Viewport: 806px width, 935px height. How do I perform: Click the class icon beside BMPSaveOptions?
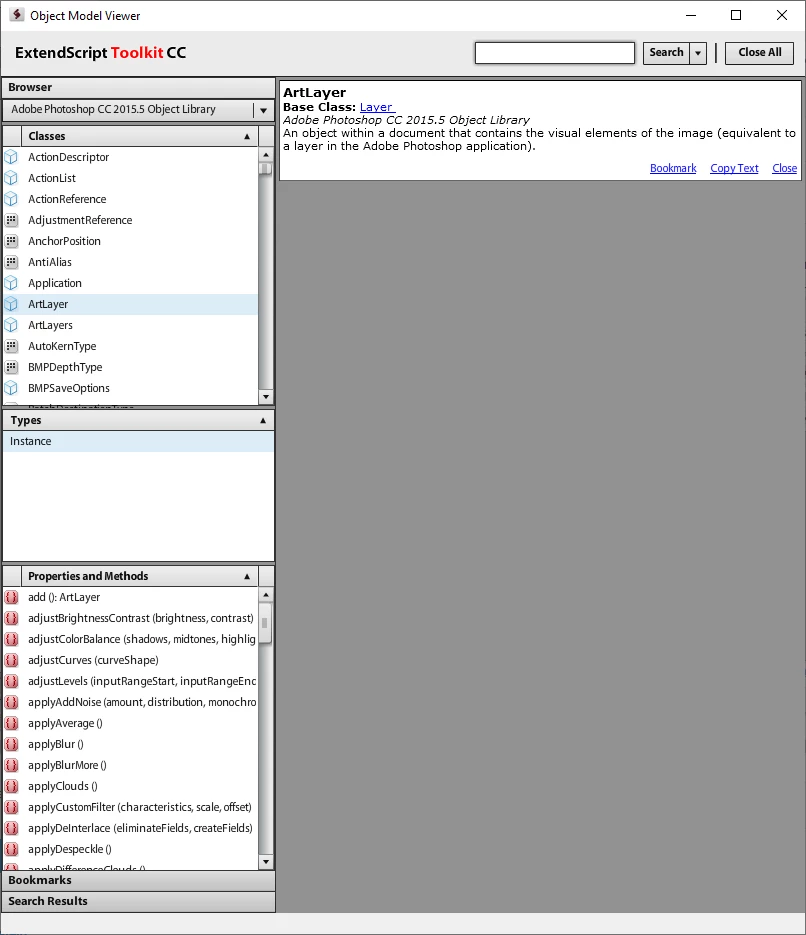pos(11,388)
